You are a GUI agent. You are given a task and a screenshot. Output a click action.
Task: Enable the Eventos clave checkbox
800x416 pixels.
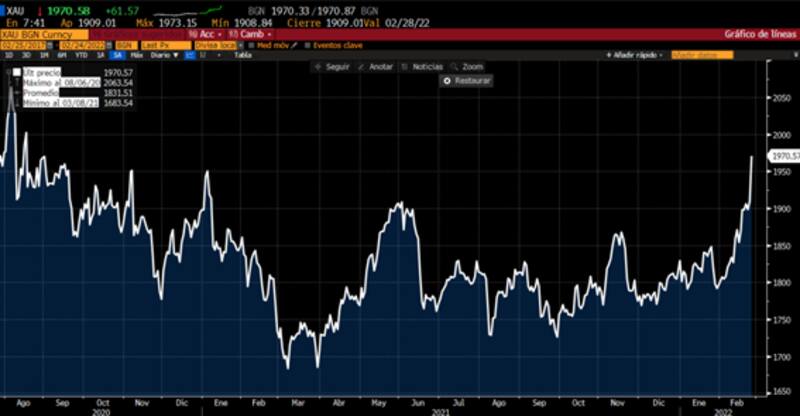pos(309,45)
